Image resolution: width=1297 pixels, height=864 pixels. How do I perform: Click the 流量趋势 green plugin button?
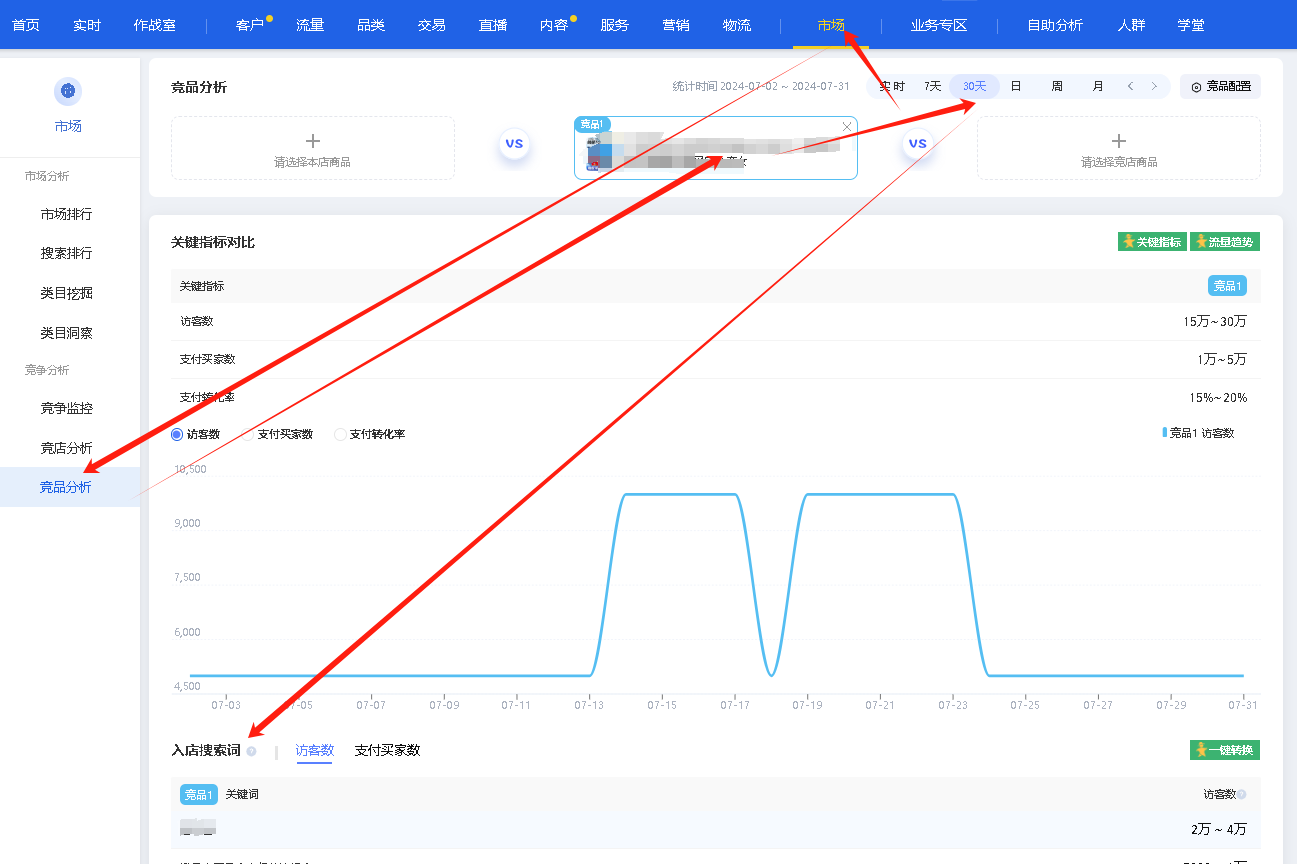1224,242
